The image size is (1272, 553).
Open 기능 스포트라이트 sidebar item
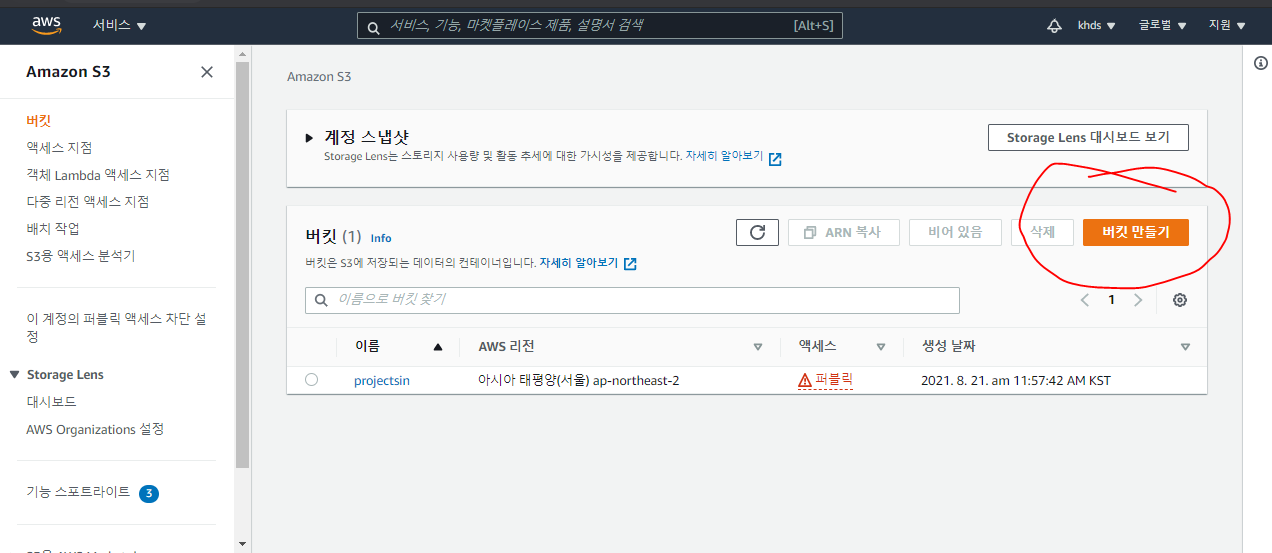click(x=78, y=492)
